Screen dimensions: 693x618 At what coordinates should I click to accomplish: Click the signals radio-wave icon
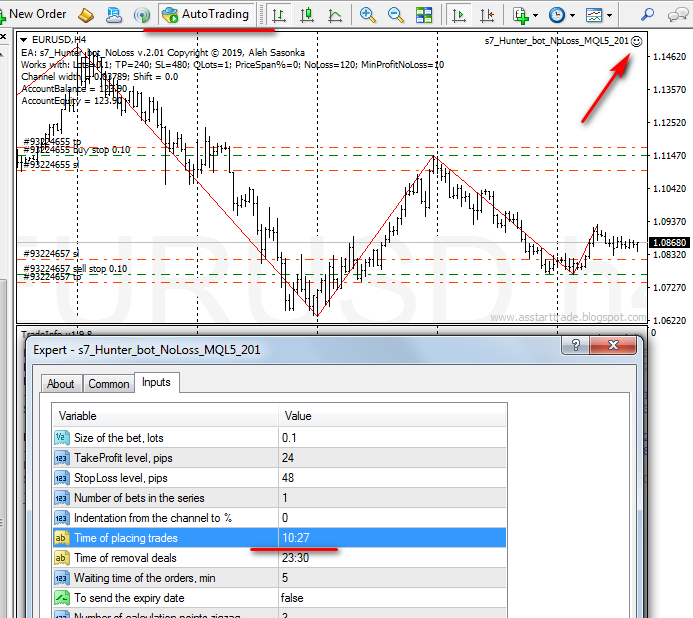141,15
